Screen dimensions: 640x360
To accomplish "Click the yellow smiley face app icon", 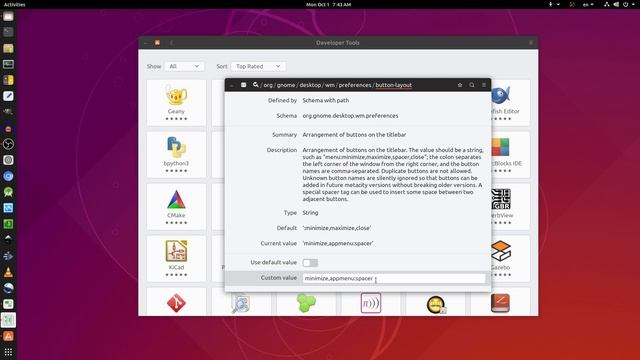I will (436, 304).
